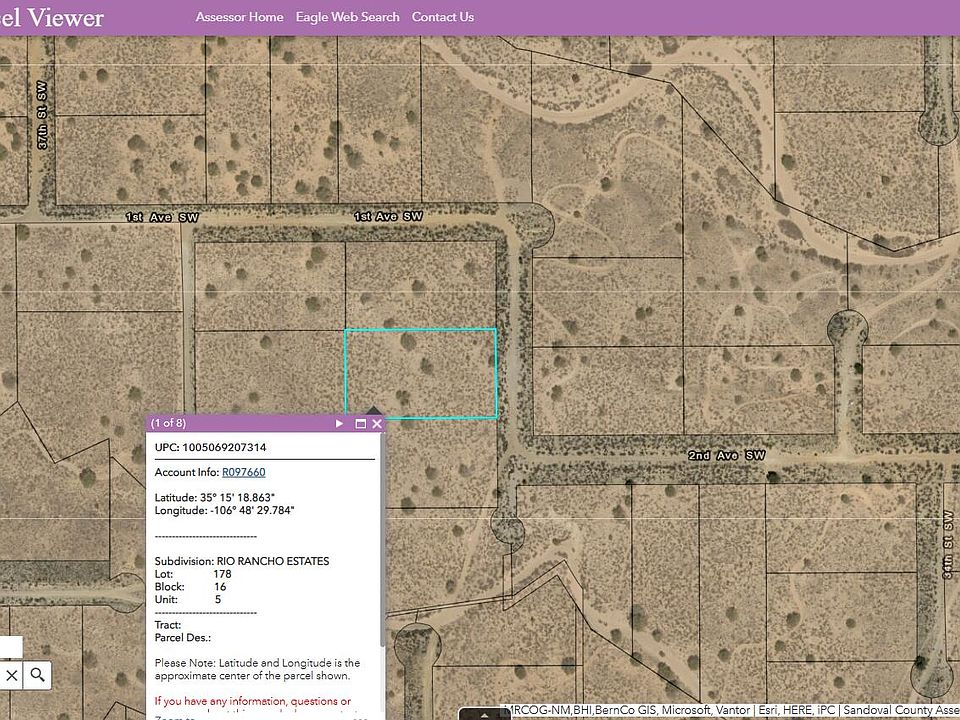Close the parcel info popup

click(x=377, y=424)
